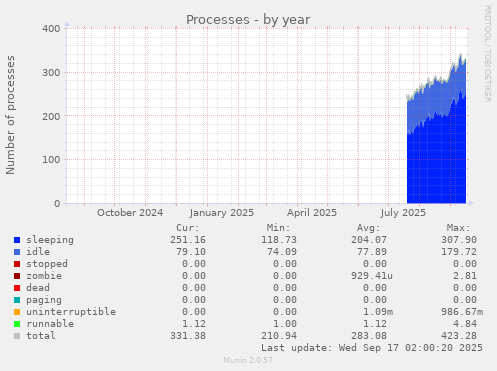Click the graph title 'Processes - by year'
Viewport: 497px width, 371px height.
[248, 20]
